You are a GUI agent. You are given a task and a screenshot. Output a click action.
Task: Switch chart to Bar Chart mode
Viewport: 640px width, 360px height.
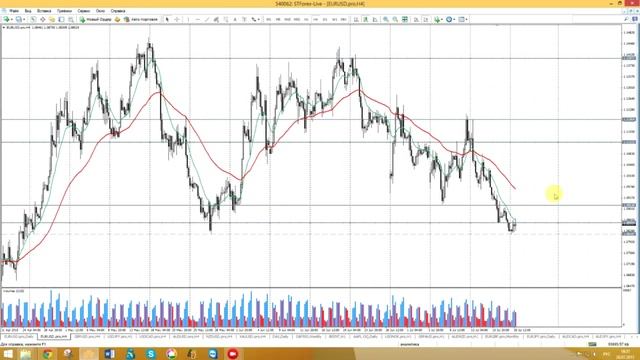[356, 19]
